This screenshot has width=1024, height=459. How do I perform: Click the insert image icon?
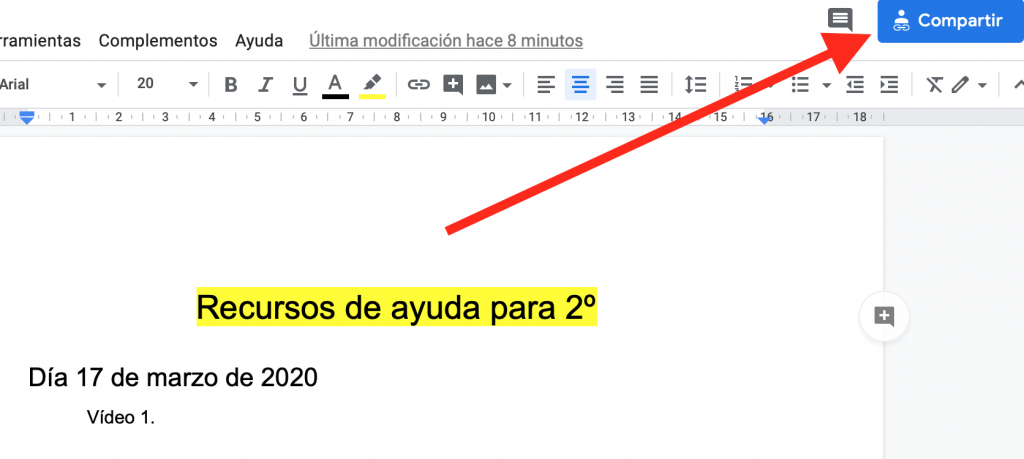tap(487, 85)
